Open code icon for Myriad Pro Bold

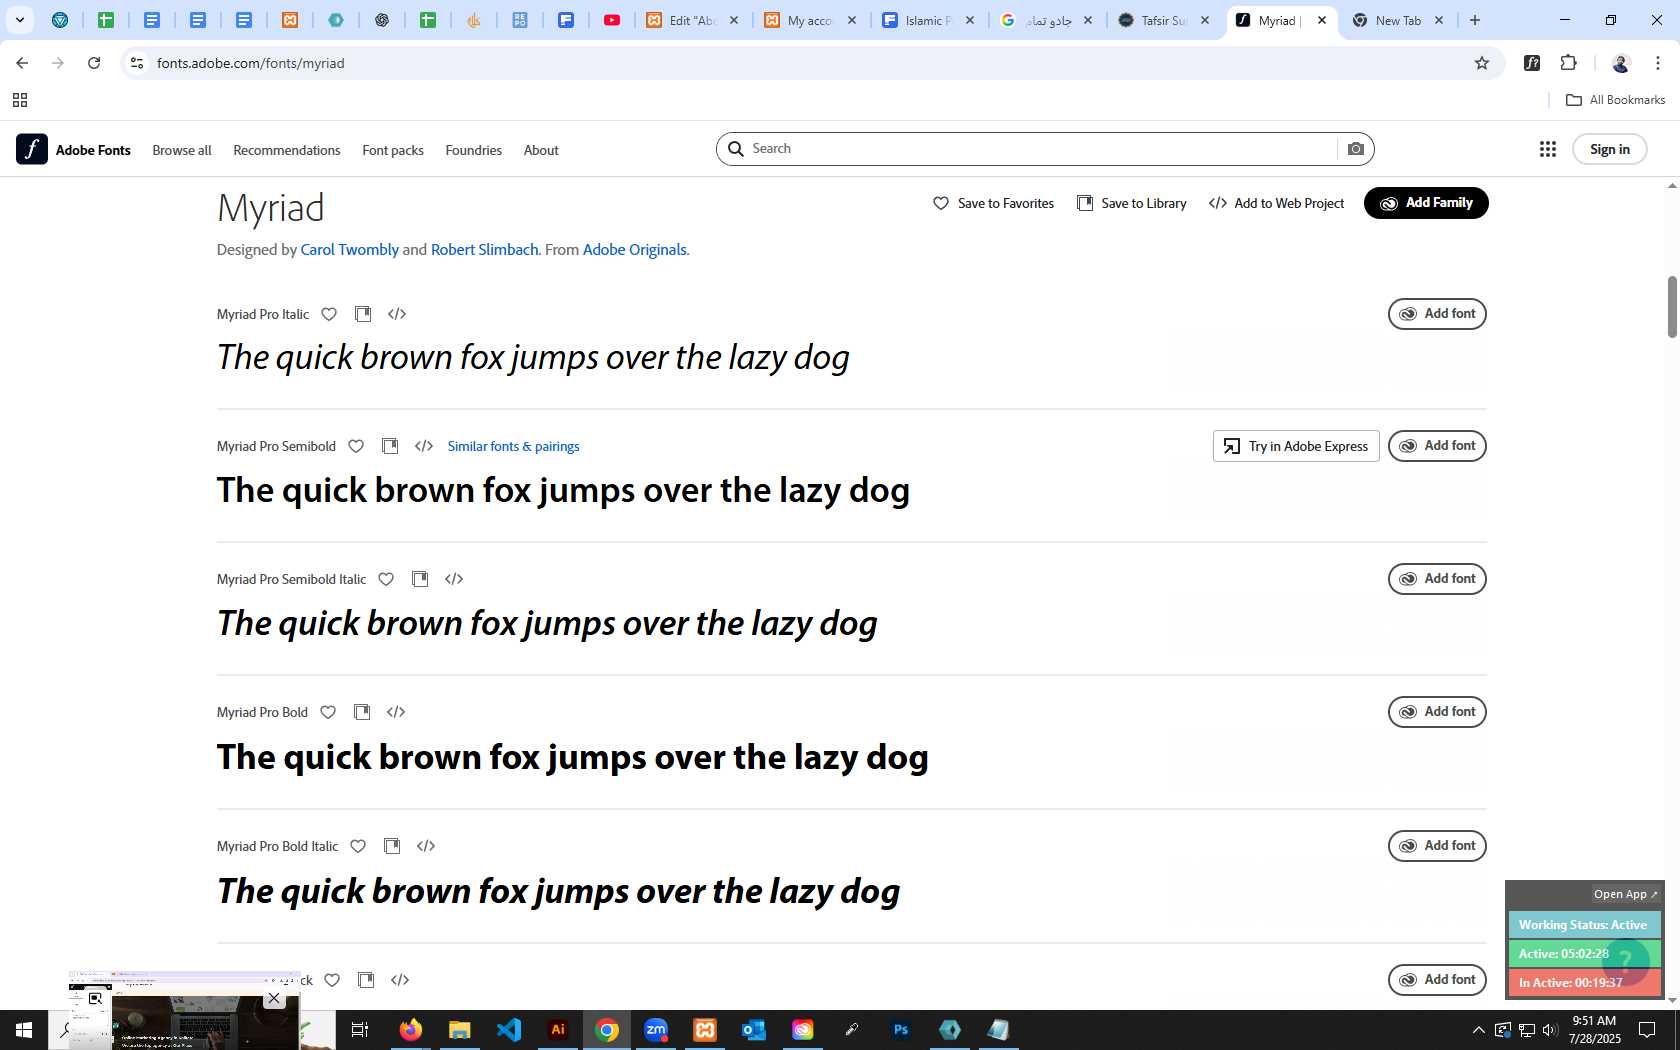396,712
